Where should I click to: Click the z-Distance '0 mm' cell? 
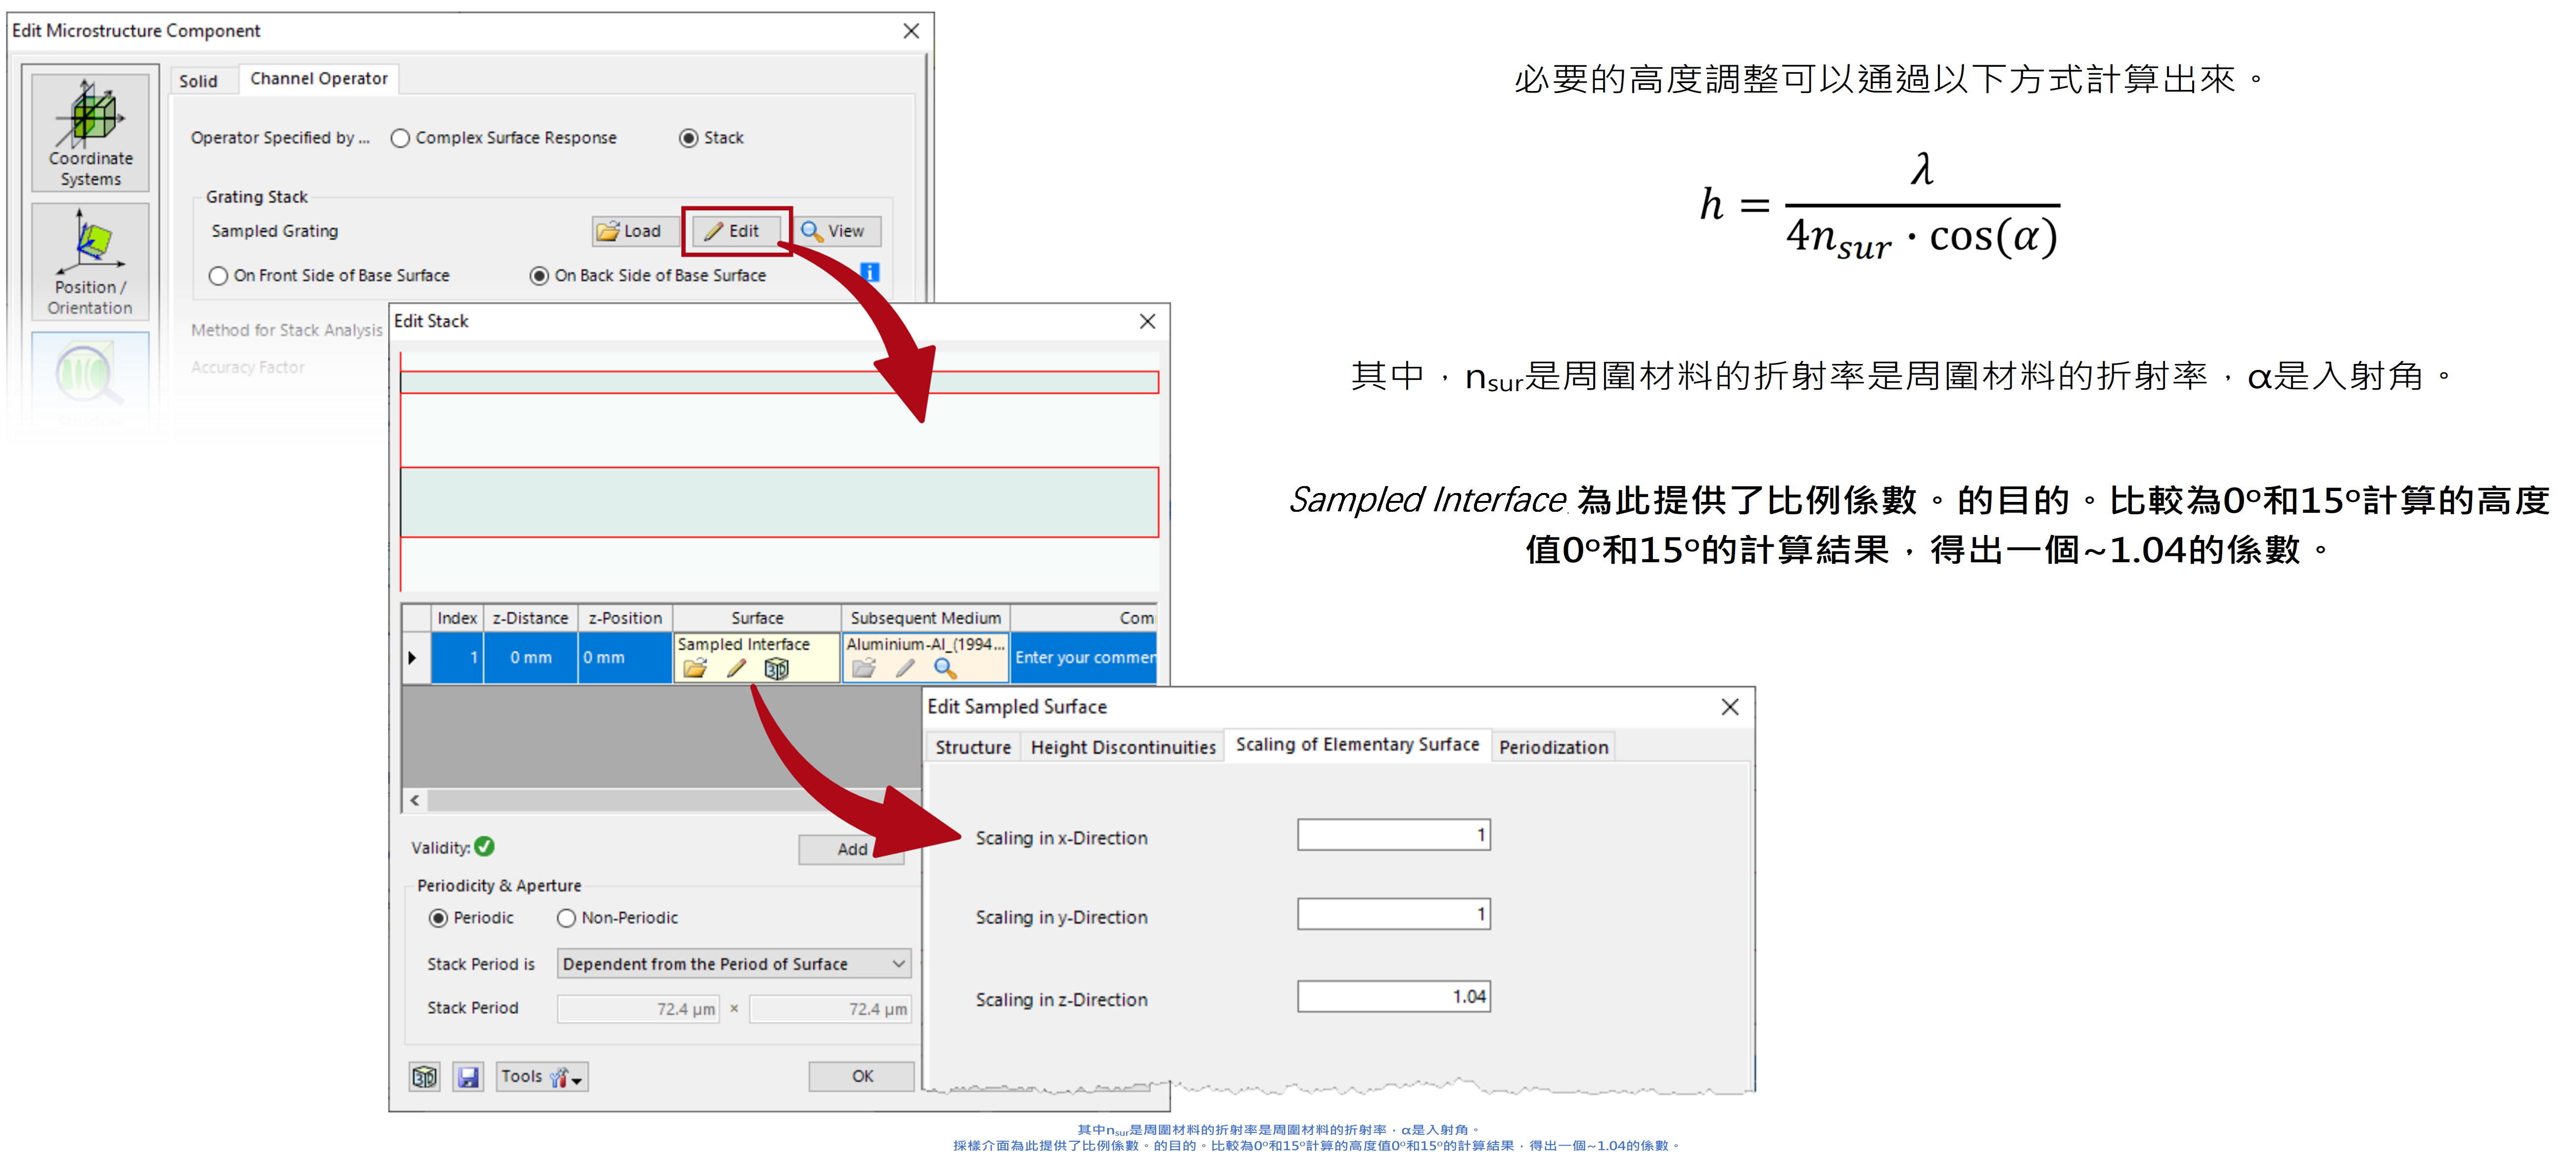pos(531,657)
